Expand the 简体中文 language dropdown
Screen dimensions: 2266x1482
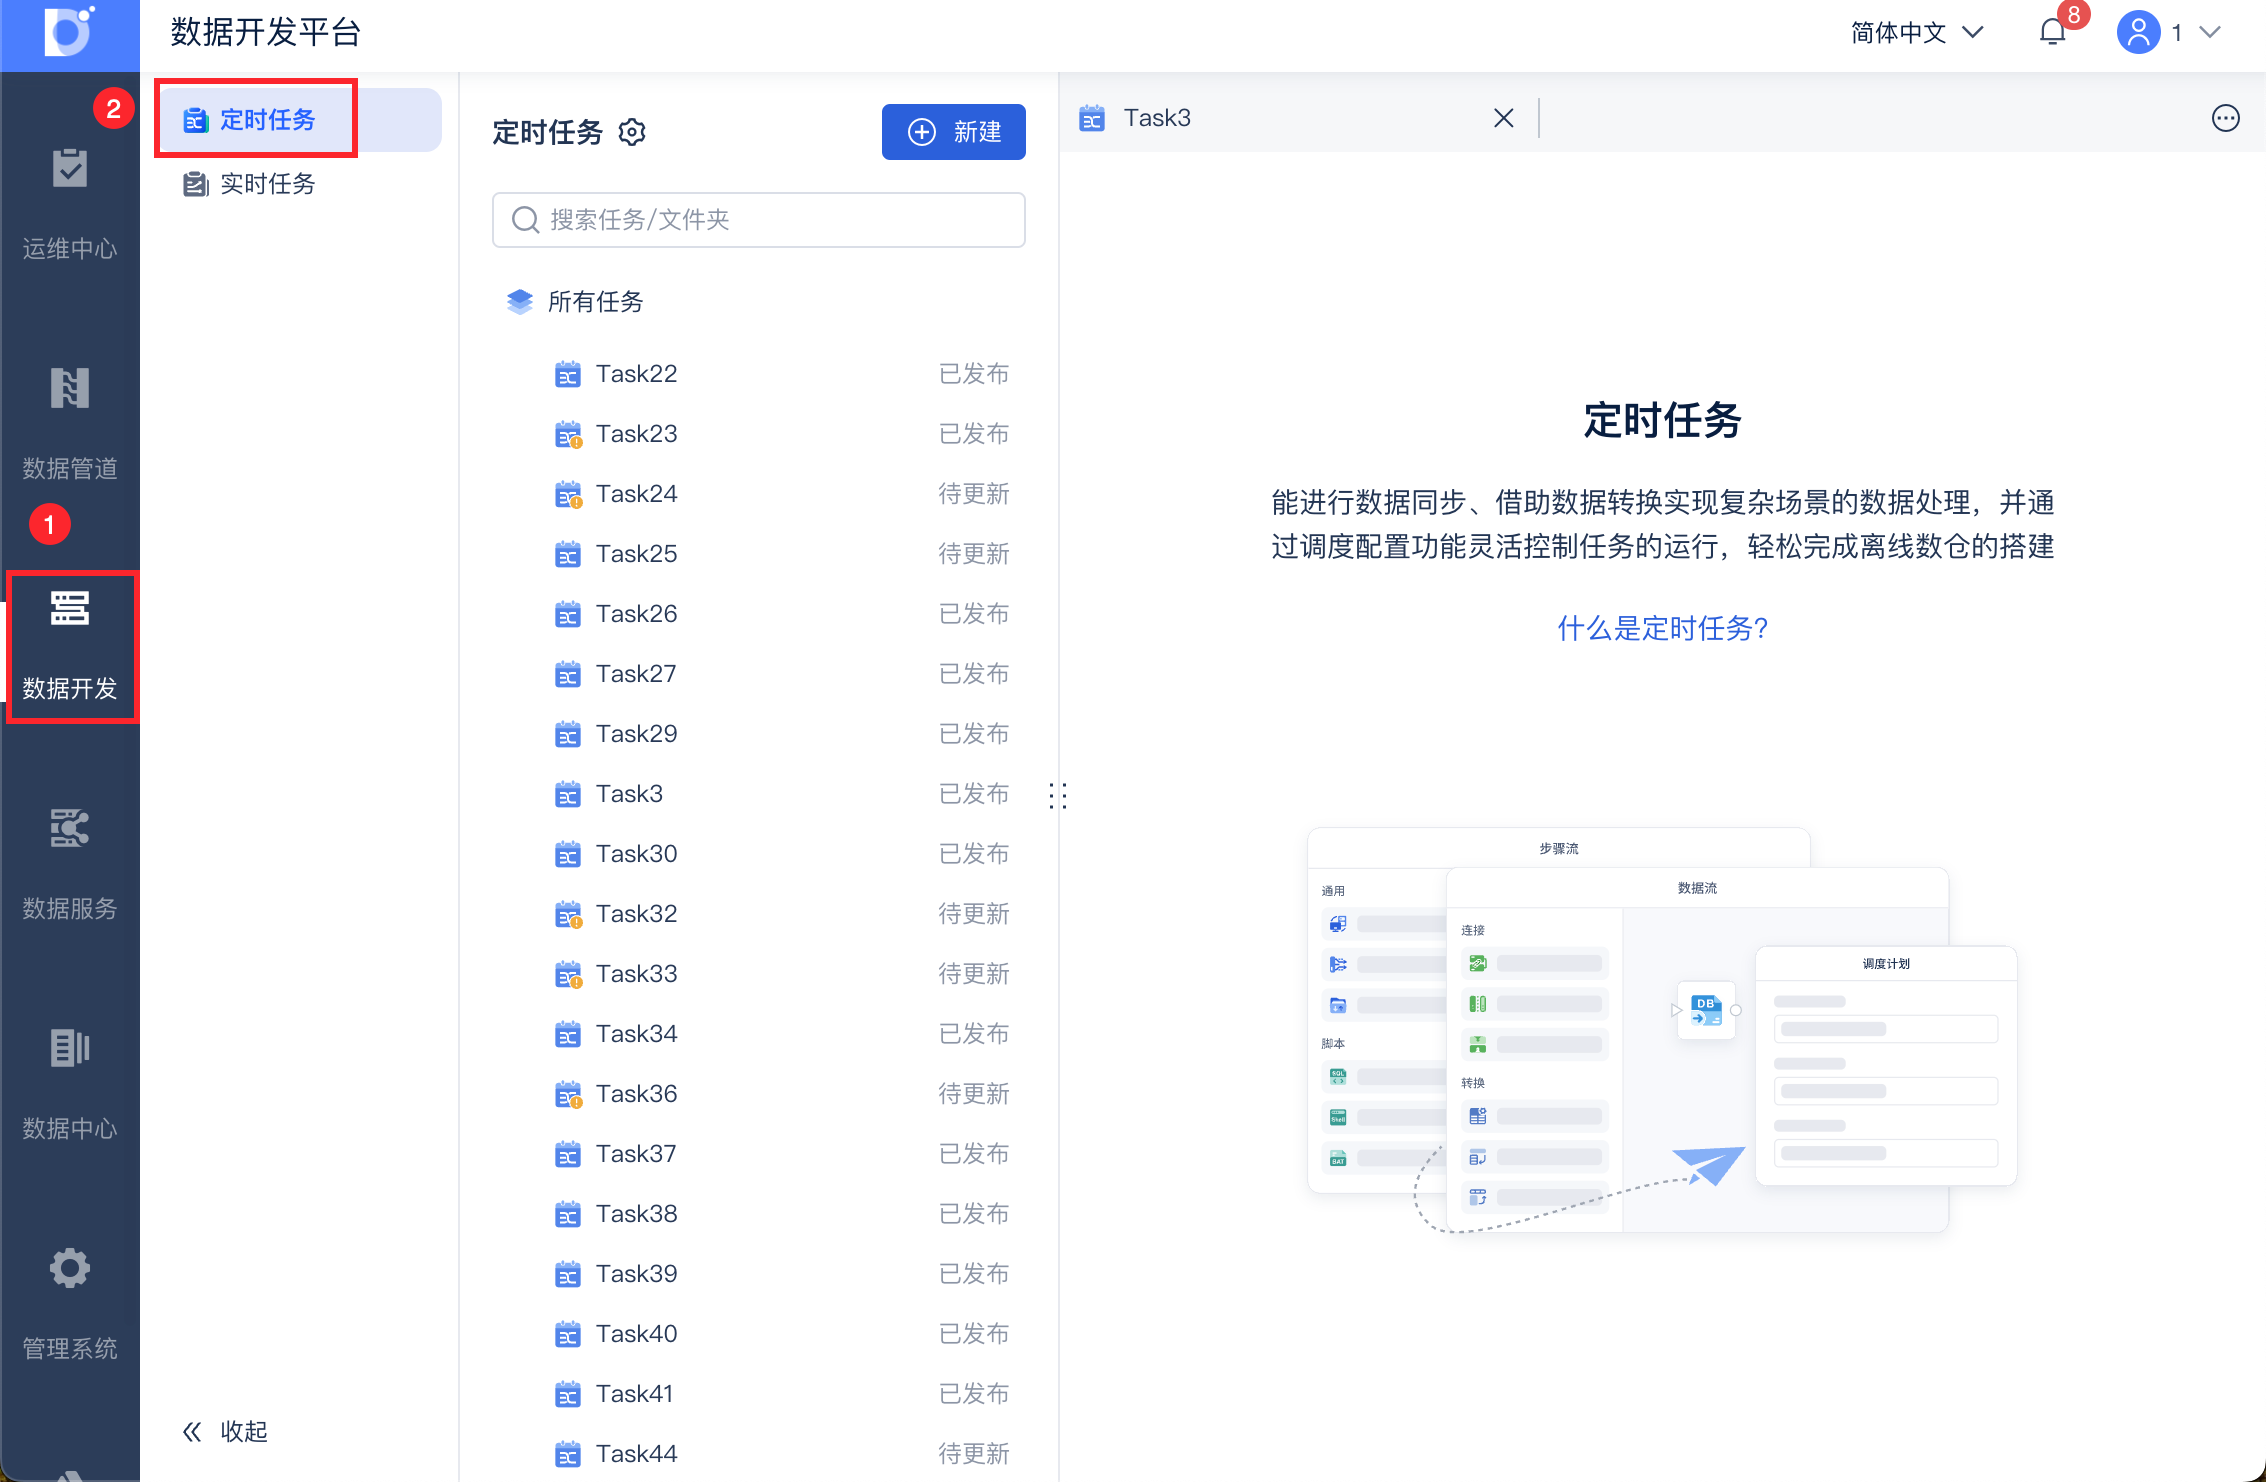tap(1915, 33)
